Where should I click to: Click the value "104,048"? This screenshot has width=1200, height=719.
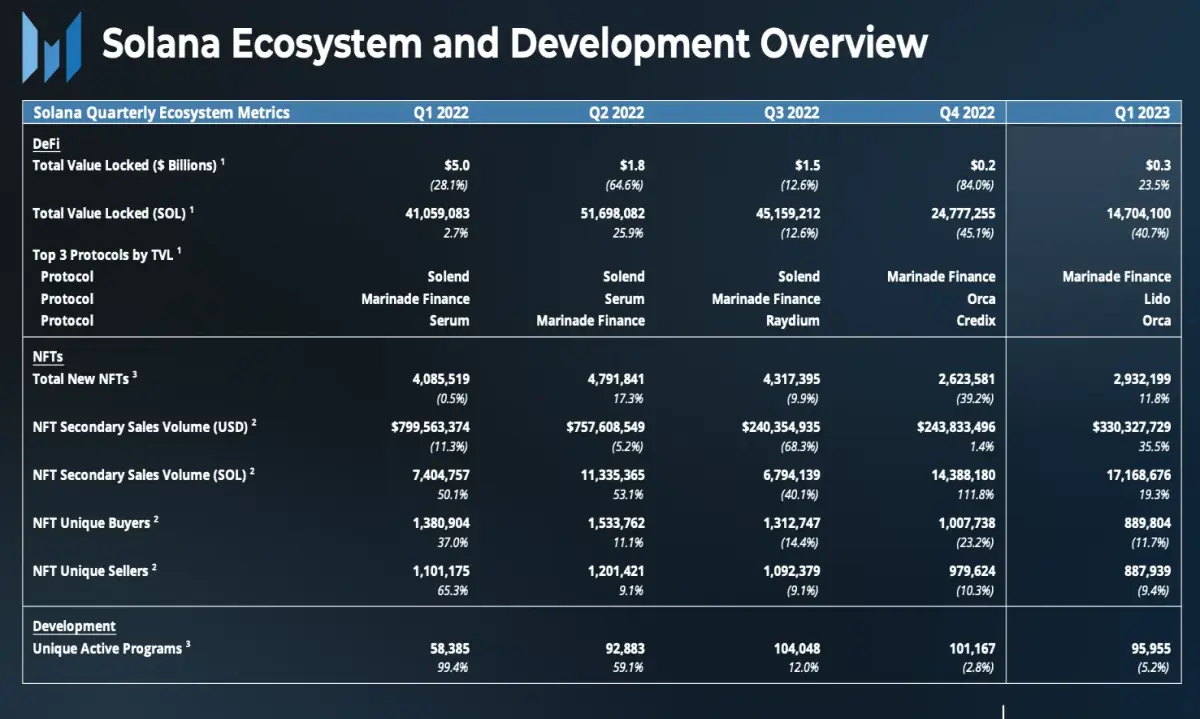point(795,648)
